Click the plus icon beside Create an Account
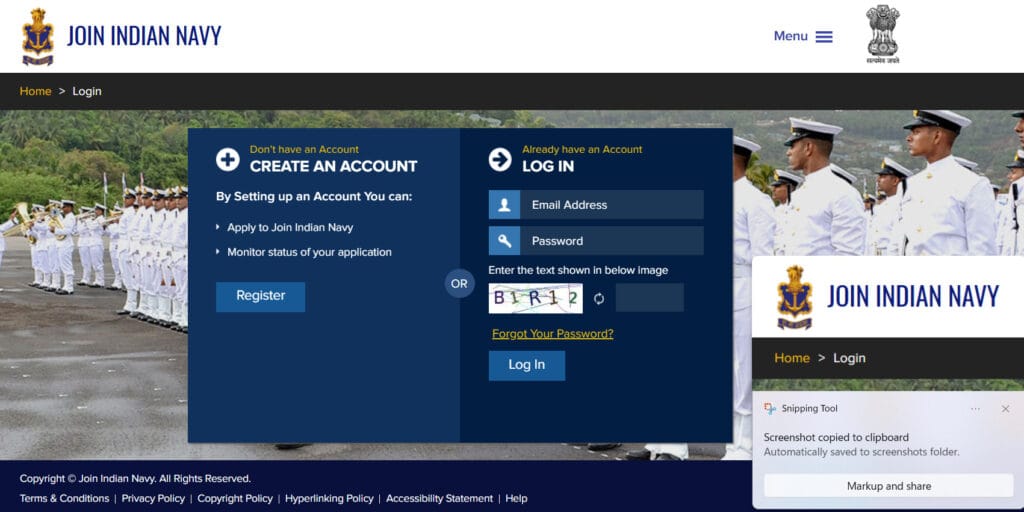This screenshot has width=1024, height=512. [x=228, y=159]
